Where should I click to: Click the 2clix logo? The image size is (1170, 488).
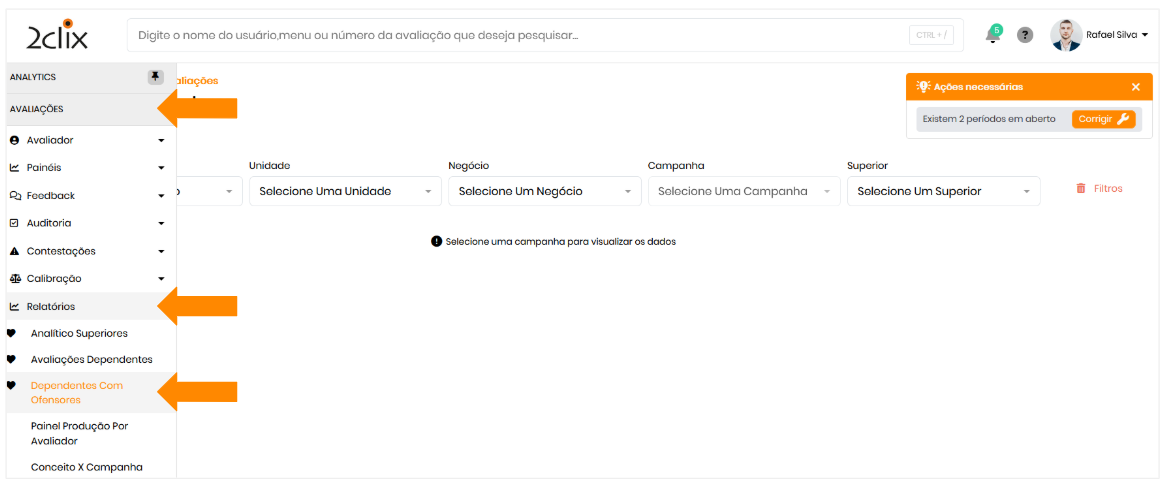[x=57, y=37]
